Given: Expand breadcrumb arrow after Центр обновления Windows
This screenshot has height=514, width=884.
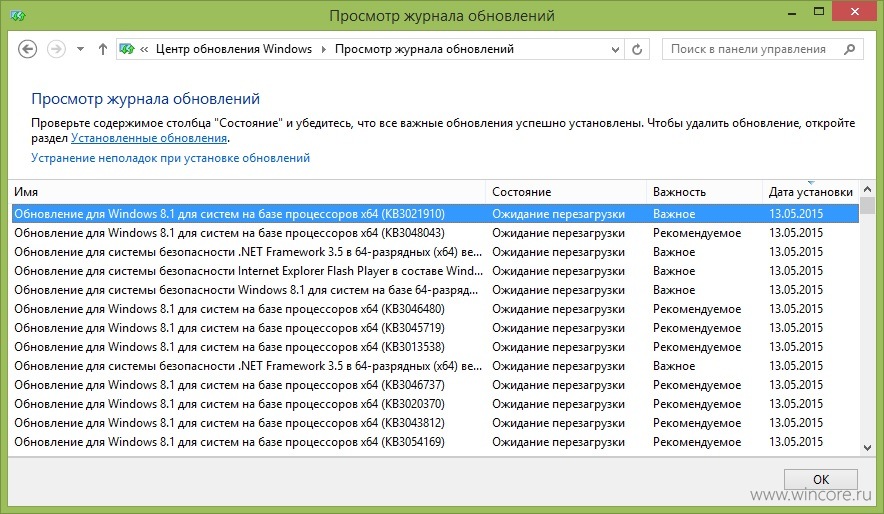Looking at the screenshot, I should coord(324,50).
